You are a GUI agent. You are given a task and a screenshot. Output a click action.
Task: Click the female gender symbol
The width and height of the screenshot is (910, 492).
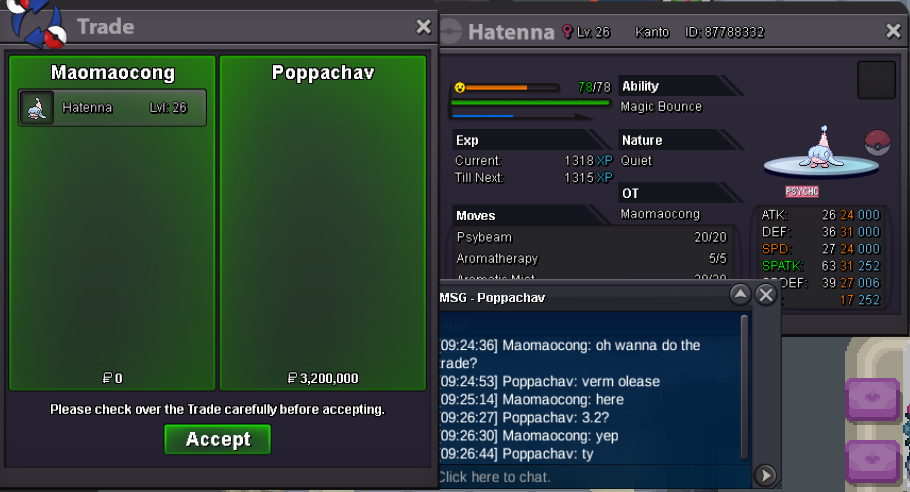(x=568, y=32)
